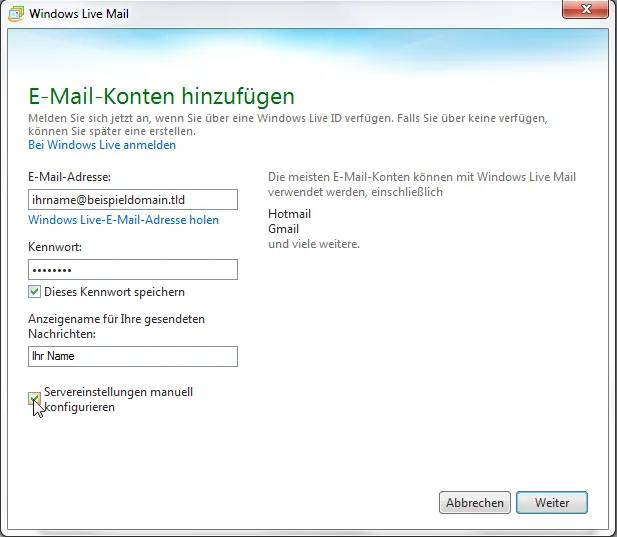Click the Anzeigename field containing 'Ihr Name'
The height and width of the screenshot is (537, 617).
click(x=133, y=356)
